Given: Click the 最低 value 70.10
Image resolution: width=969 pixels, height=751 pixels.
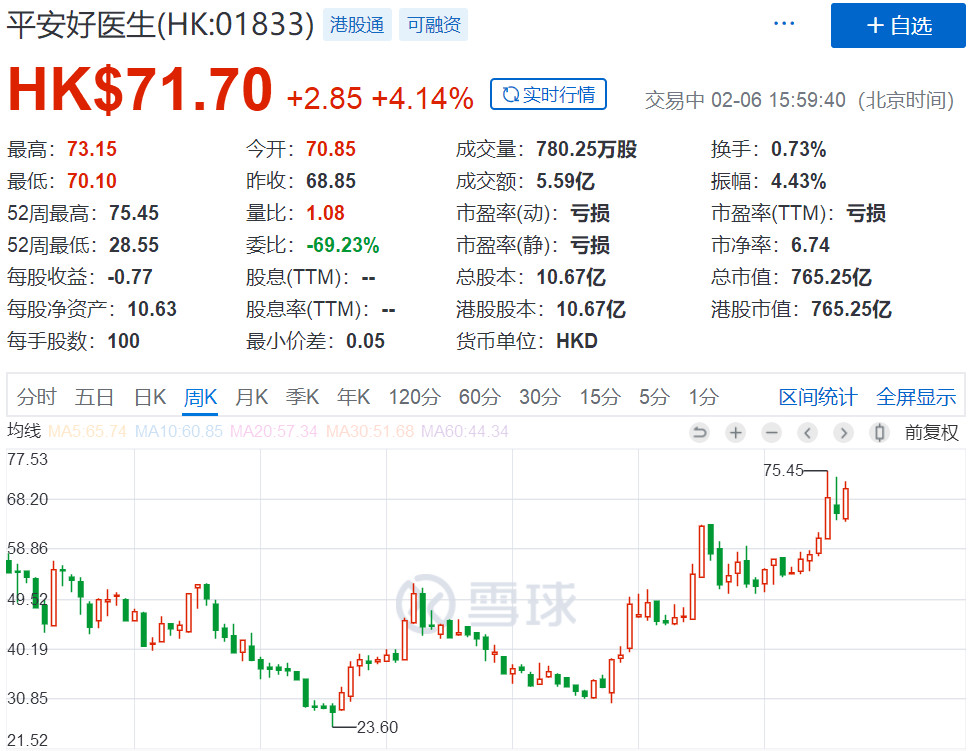Looking at the screenshot, I should [91, 181].
